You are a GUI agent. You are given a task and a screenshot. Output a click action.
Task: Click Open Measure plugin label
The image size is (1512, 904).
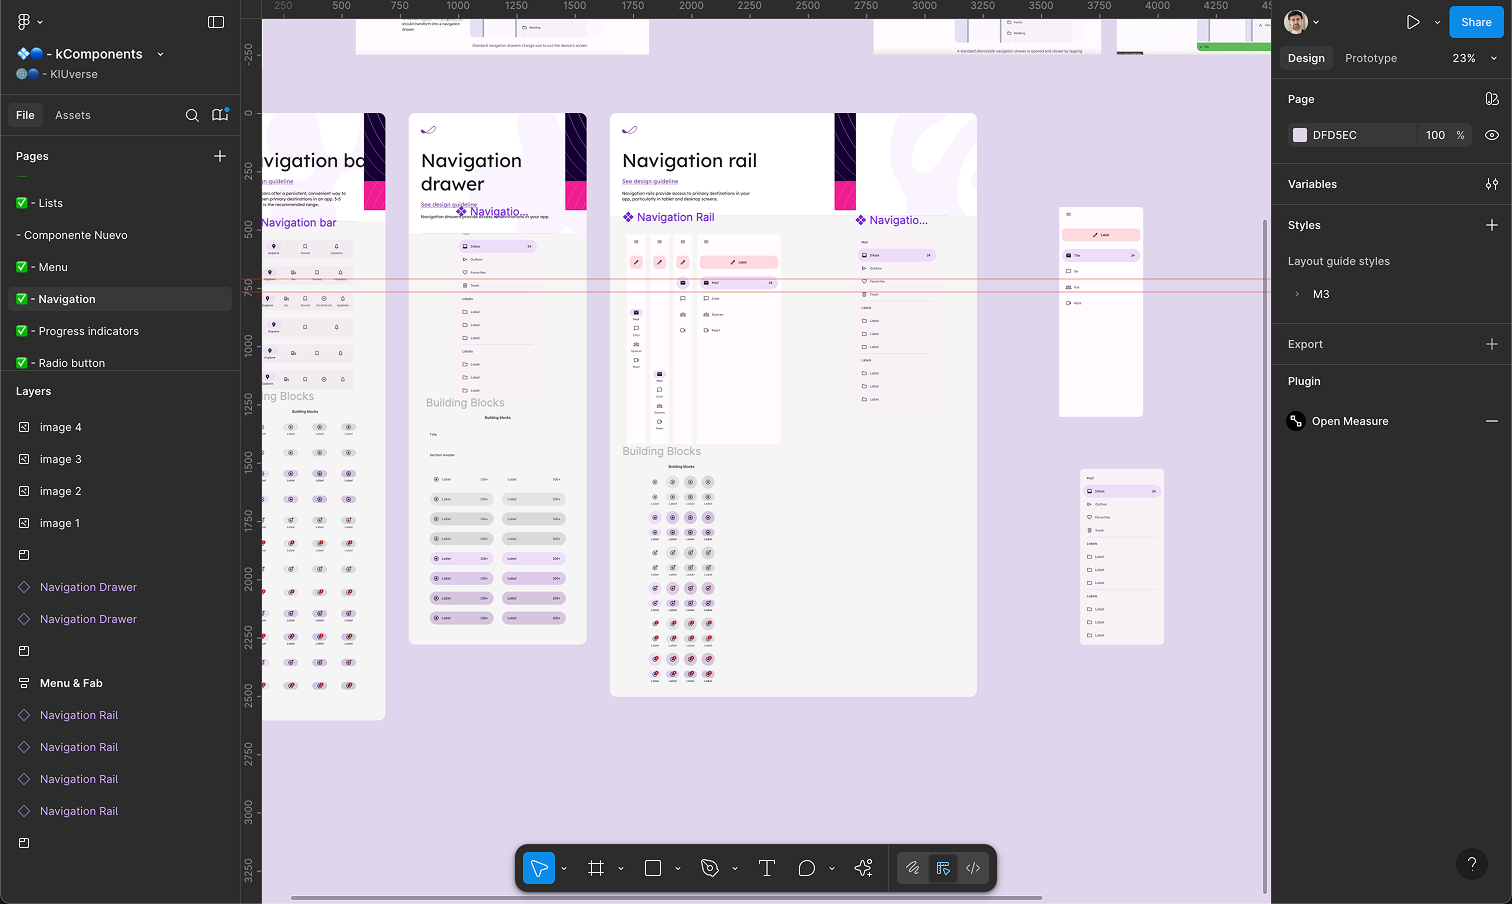point(1350,421)
